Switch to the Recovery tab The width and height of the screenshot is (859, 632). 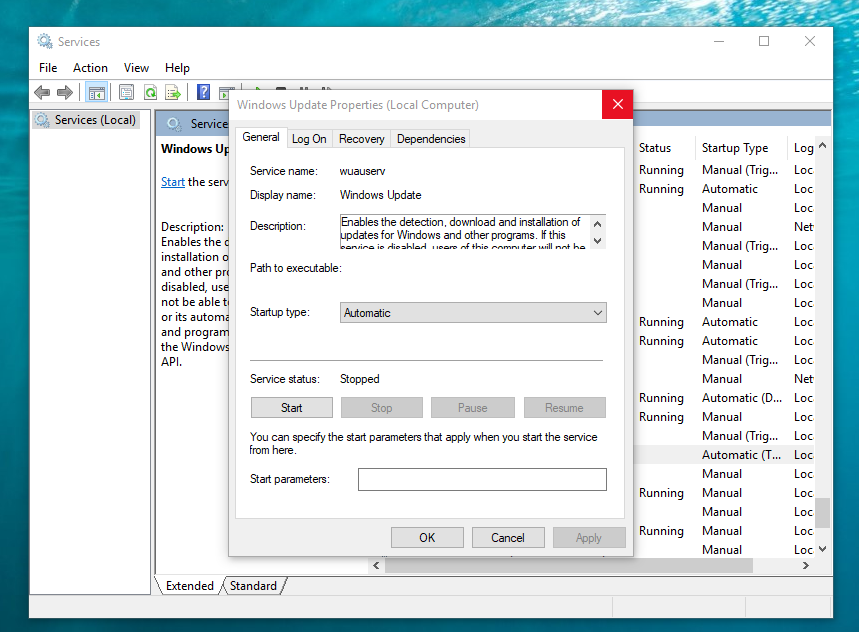tap(362, 139)
